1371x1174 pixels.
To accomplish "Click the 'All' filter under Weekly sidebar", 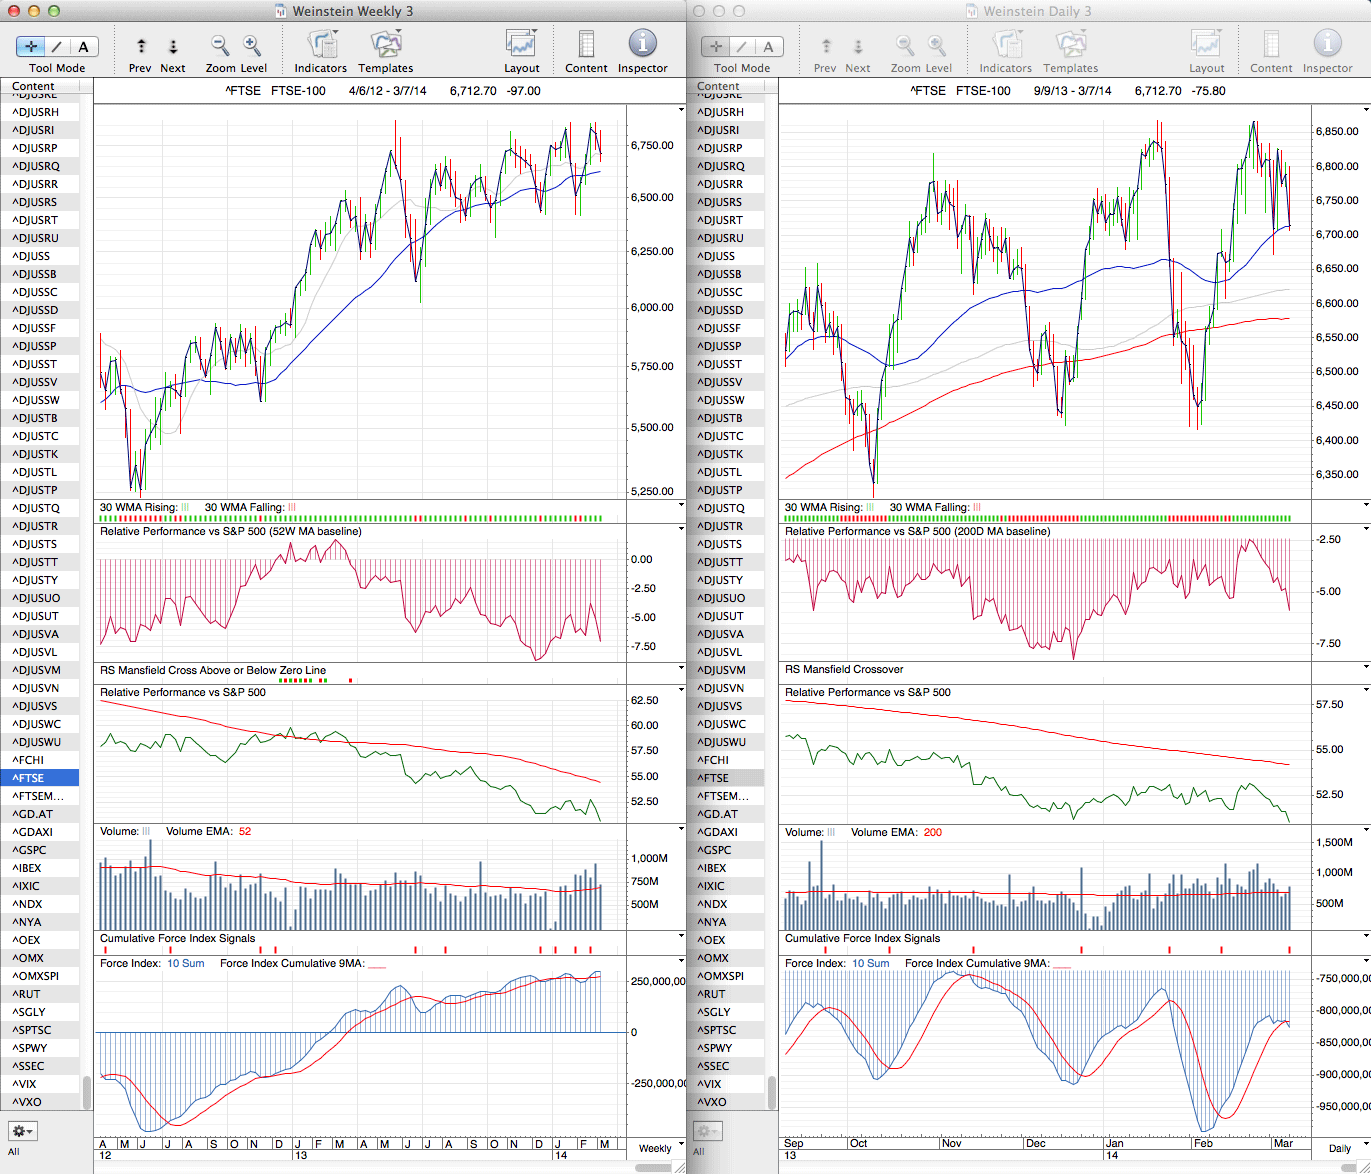I will (x=13, y=1152).
